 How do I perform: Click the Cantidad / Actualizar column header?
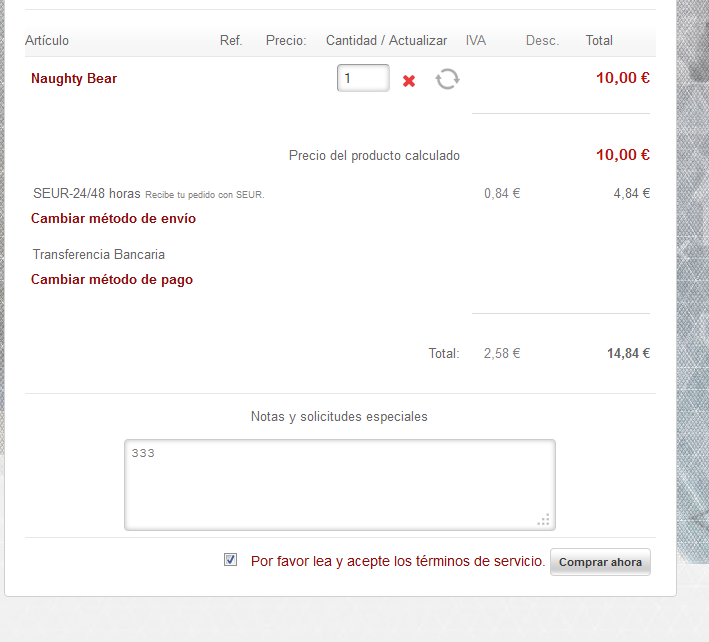point(386,41)
